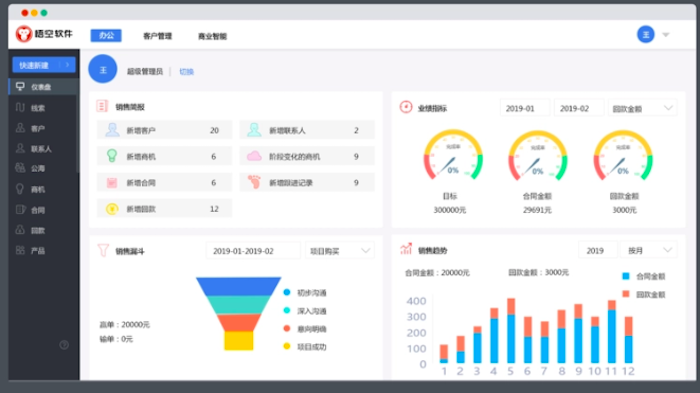Image resolution: width=700 pixels, height=393 pixels.
Task: Select the 商机 lightbulb sidebar icon
Action: [x=20, y=188]
